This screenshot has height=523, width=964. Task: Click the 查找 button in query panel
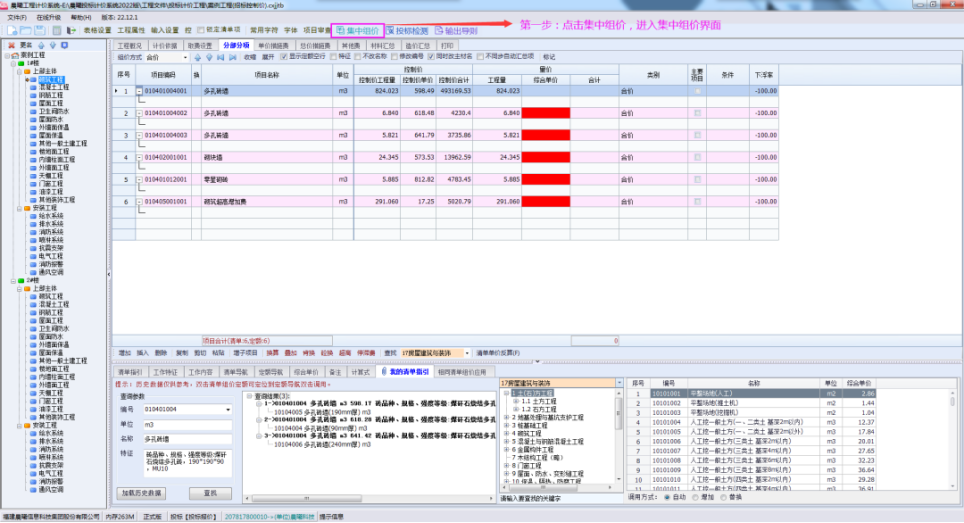pyautogui.click(x=210, y=493)
